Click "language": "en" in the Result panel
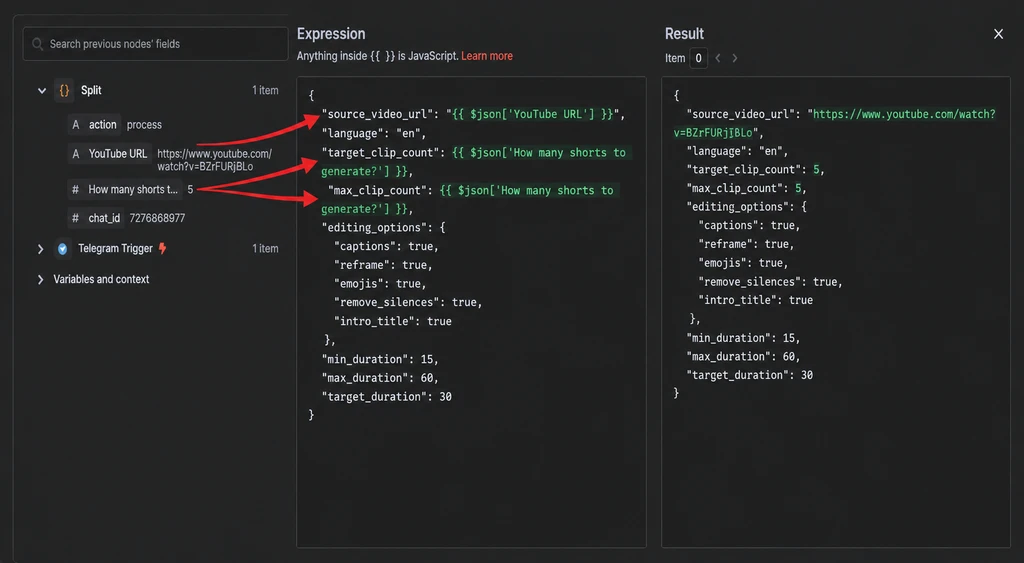Viewport: 1024px width, 563px height. tap(737, 152)
